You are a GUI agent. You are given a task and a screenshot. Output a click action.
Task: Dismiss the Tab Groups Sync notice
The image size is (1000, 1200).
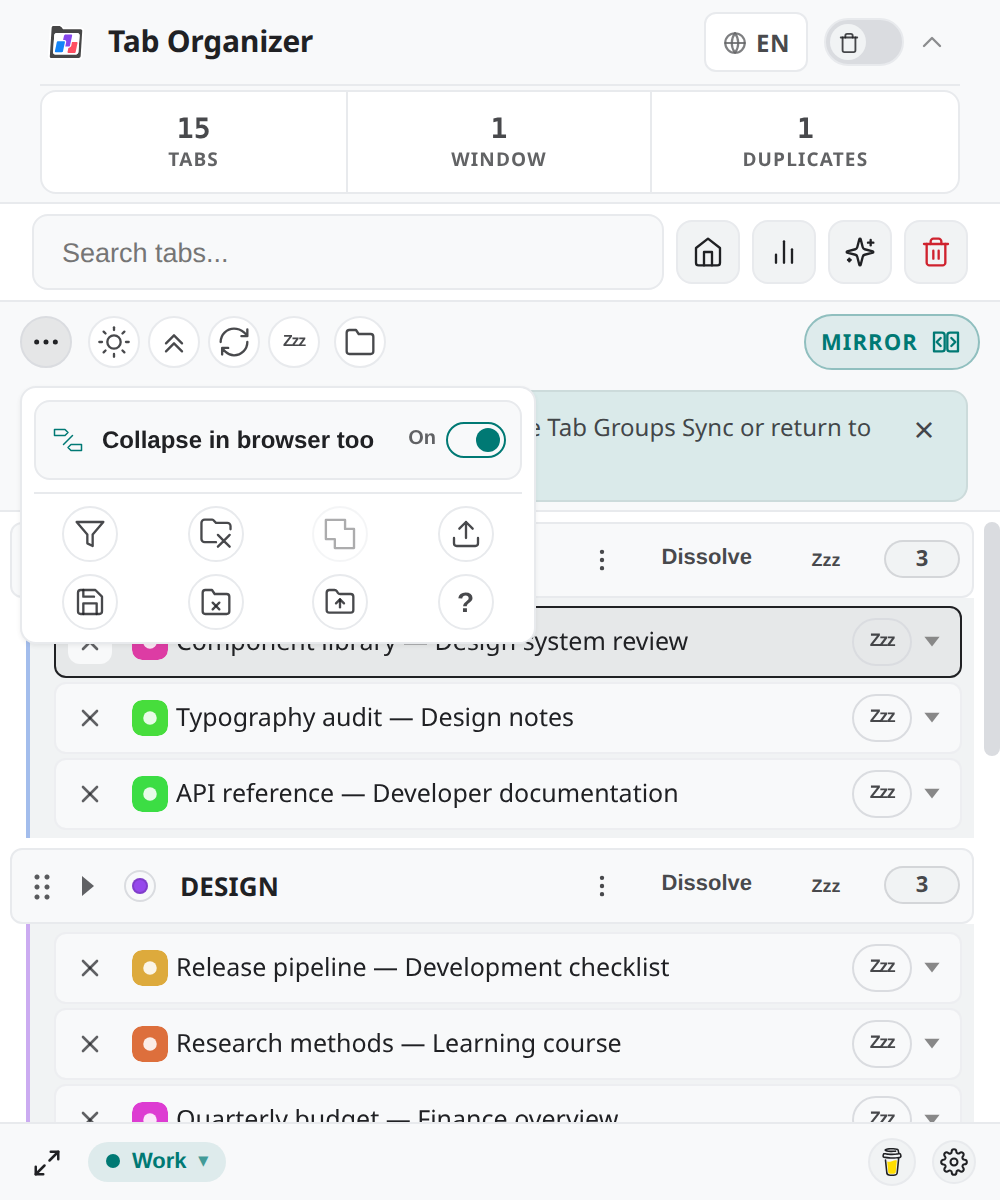point(924,430)
